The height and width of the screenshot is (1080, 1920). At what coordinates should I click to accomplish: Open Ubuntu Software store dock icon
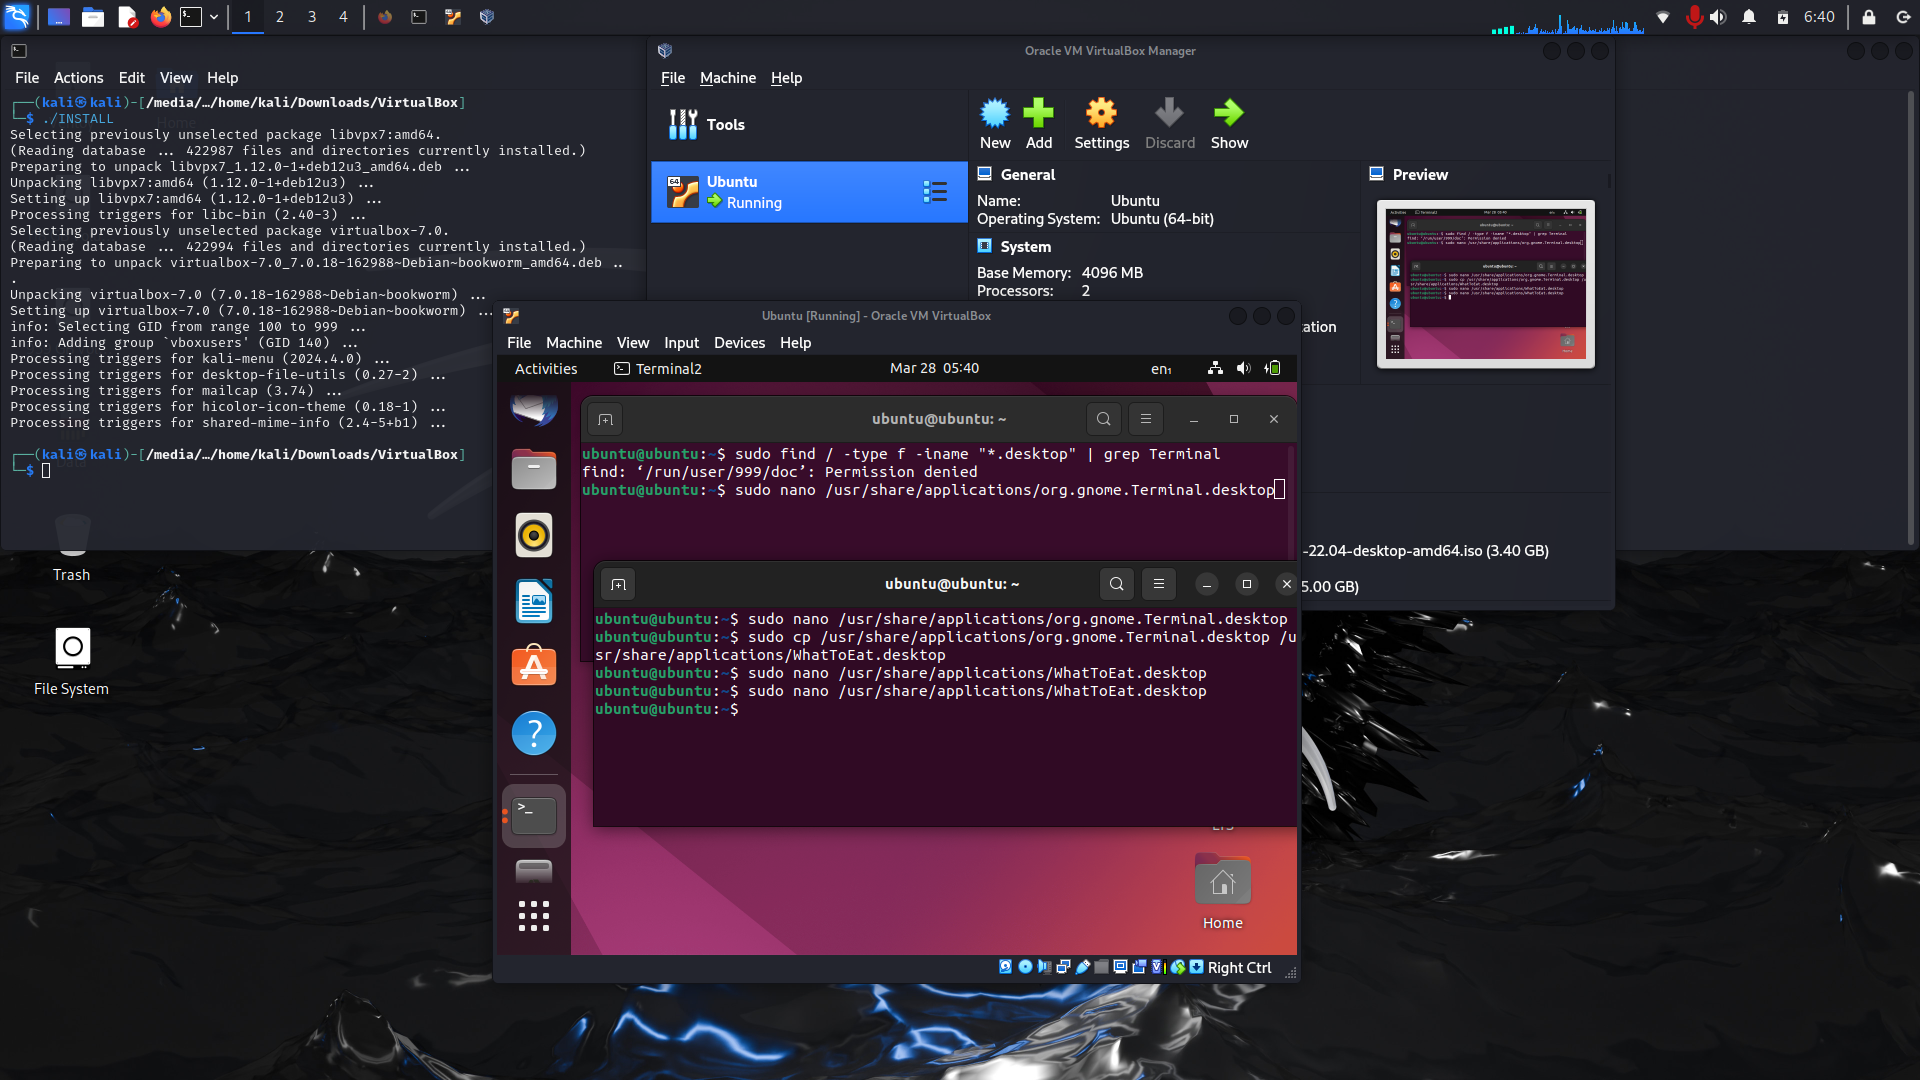[534, 667]
